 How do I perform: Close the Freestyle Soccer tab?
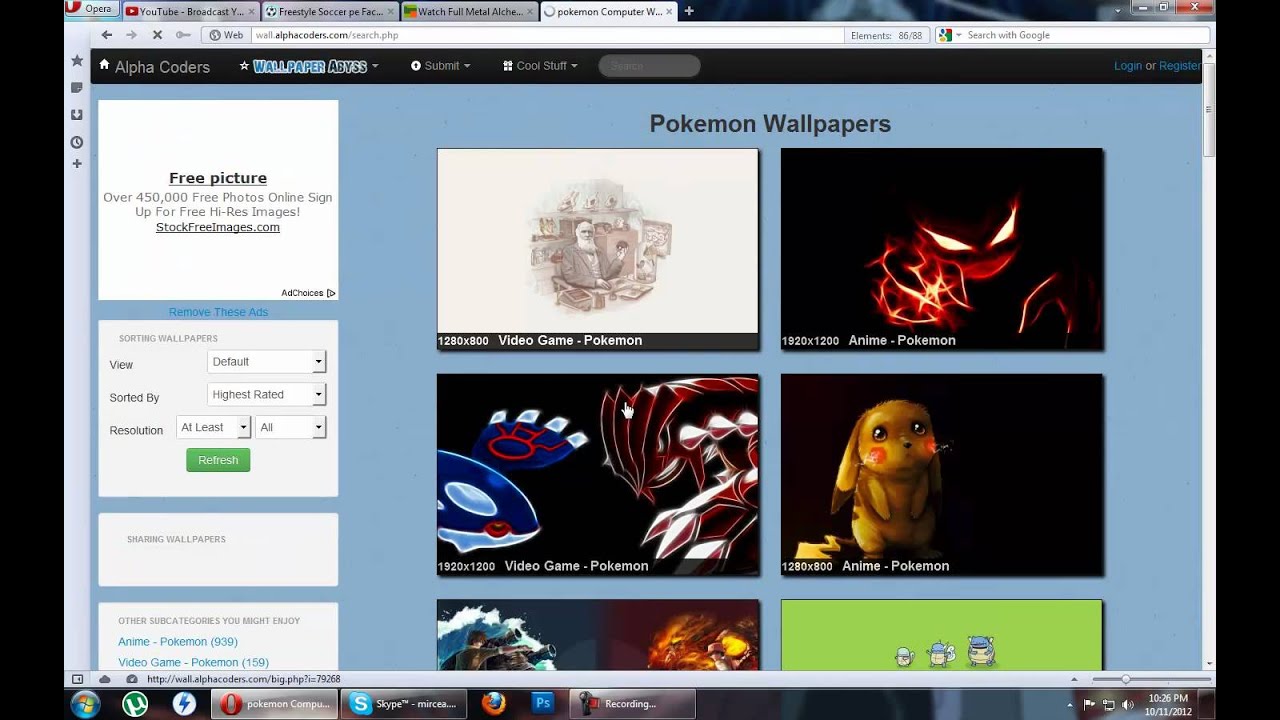[x=388, y=12]
